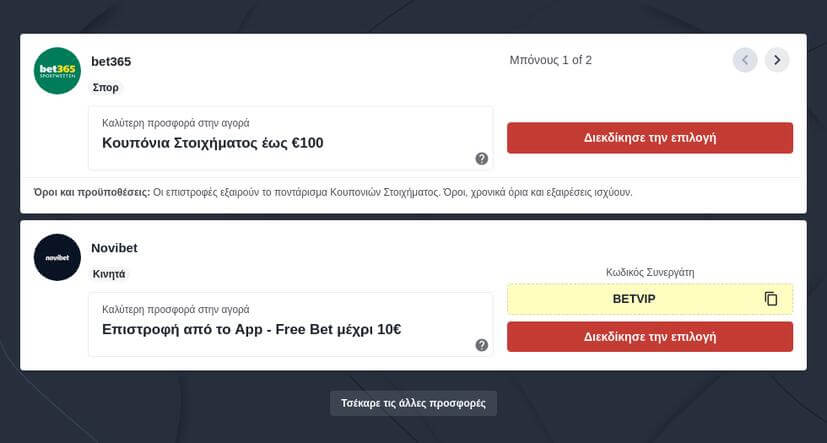The image size is (827, 443).
Task: Click the Novibet logo
Action: (x=57, y=257)
